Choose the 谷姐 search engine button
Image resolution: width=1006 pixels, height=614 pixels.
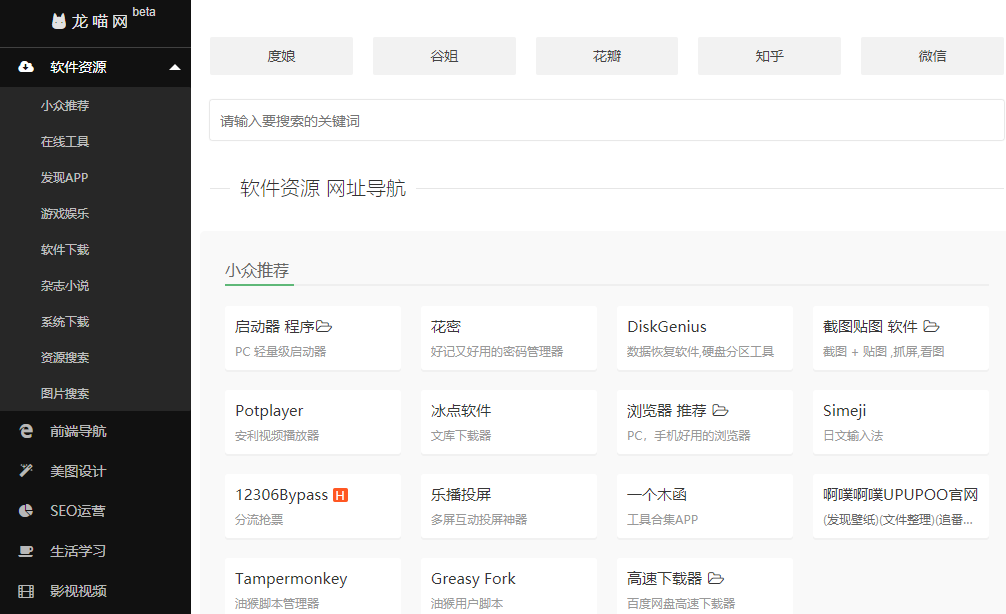click(x=444, y=56)
